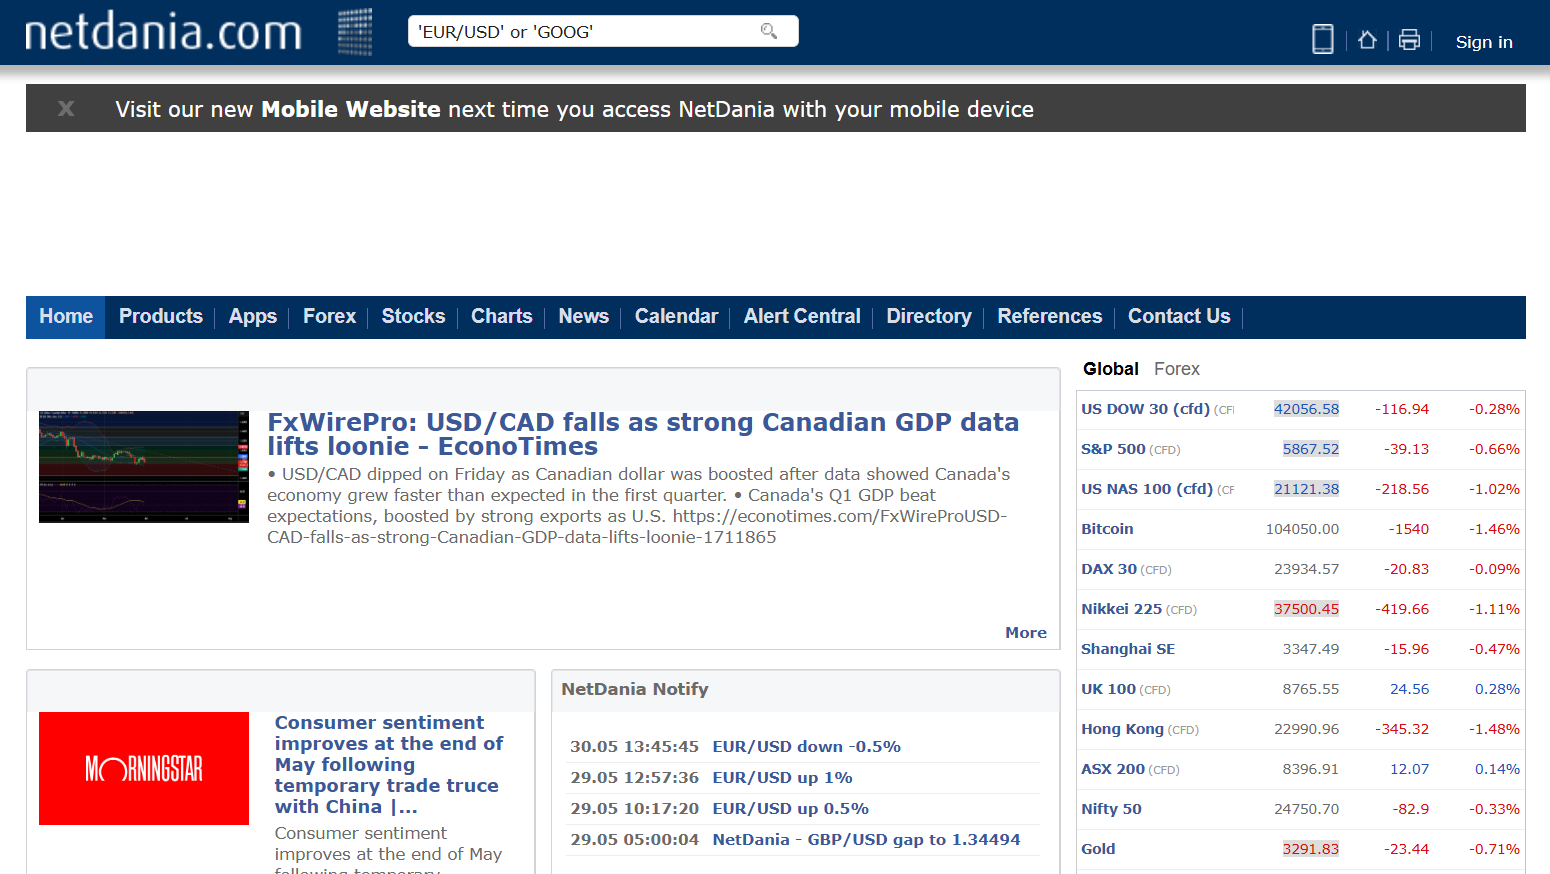Follow the Mobile Website banner link

(351, 109)
